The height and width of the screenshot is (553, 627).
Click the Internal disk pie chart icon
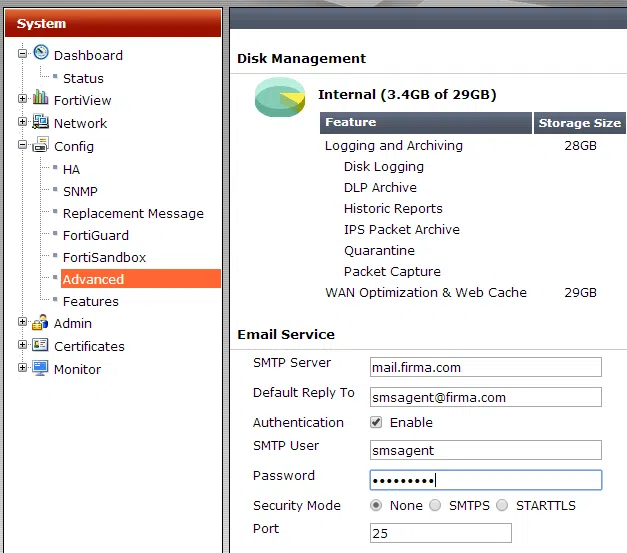pos(279,97)
